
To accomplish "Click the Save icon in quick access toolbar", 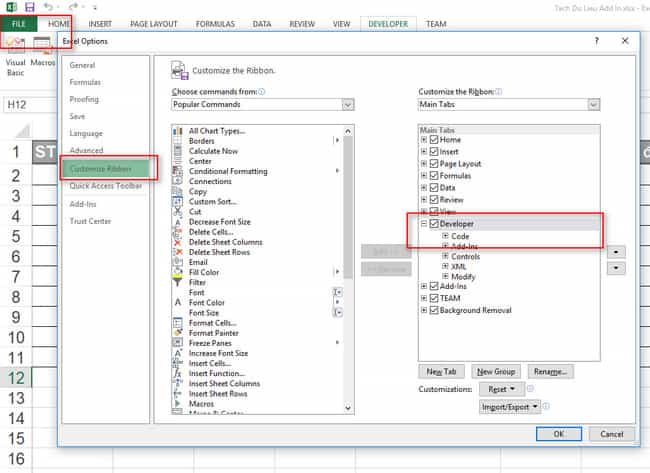I will pos(29,7).
